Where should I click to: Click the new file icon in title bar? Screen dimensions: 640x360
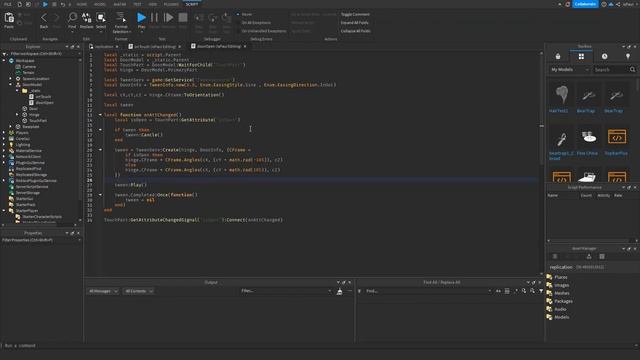(x=20, y=4)
